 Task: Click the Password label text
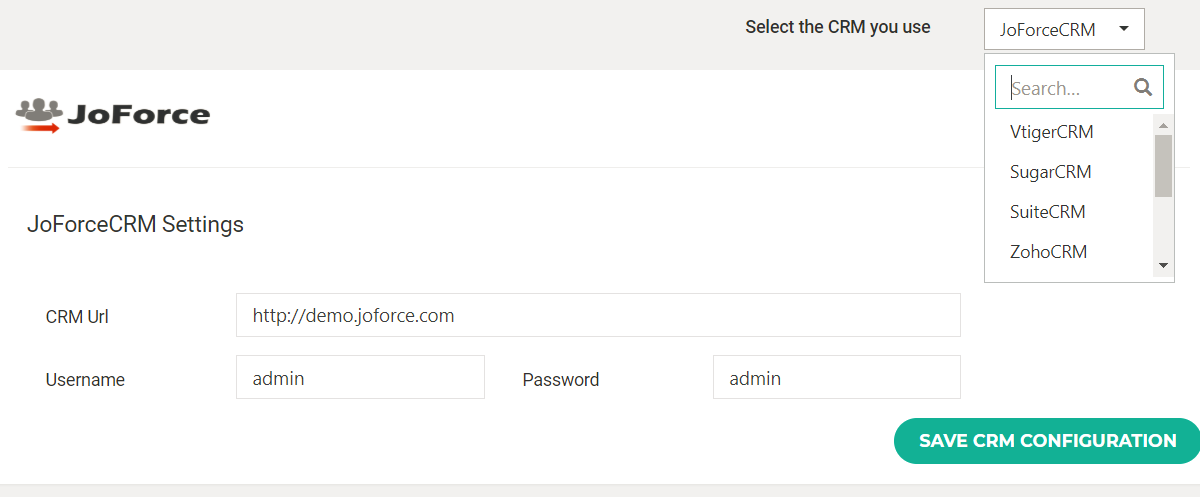560,380
